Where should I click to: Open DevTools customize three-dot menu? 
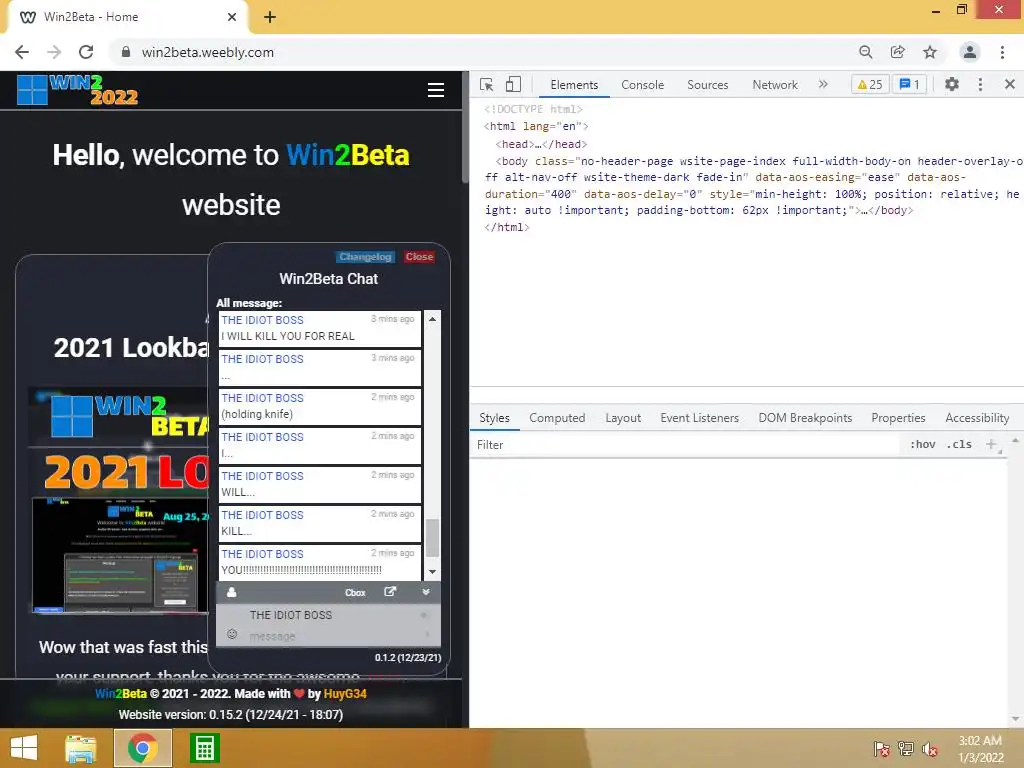tap(980, 84)
